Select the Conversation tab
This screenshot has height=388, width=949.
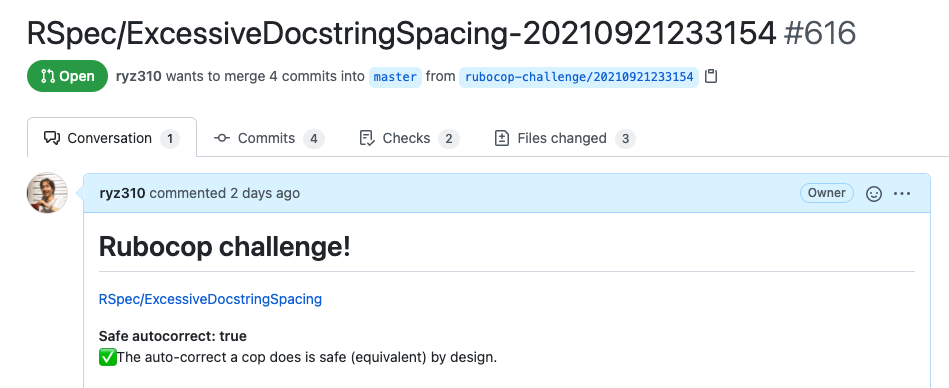[112, 137]
